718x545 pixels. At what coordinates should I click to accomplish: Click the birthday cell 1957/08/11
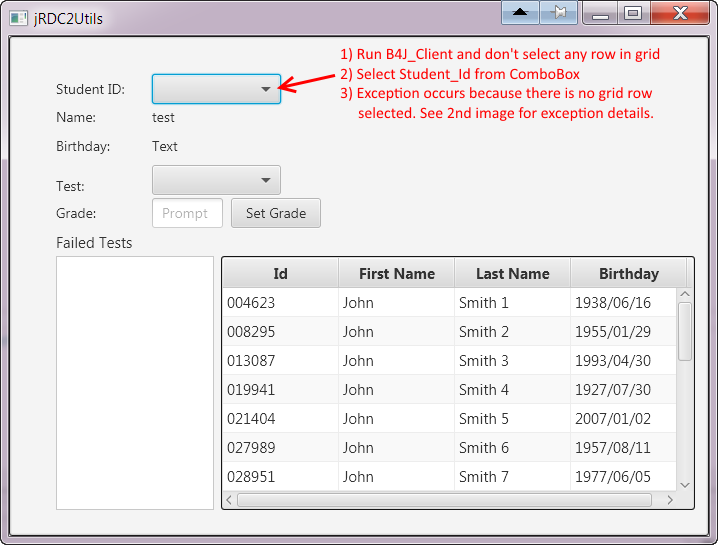[x=623, y=447]
